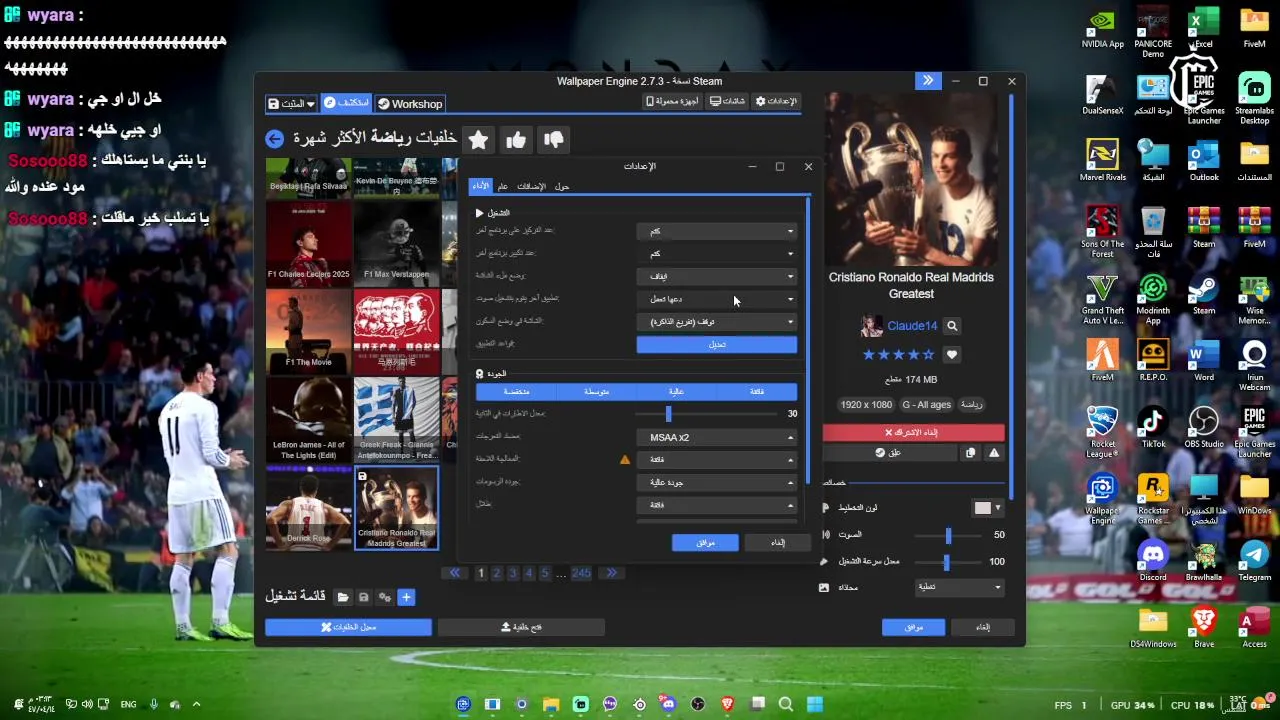This screenshot has height=720, width=1280.
Task: Adjust the FPS slider showing 30
Action: [x=707, y=414]
